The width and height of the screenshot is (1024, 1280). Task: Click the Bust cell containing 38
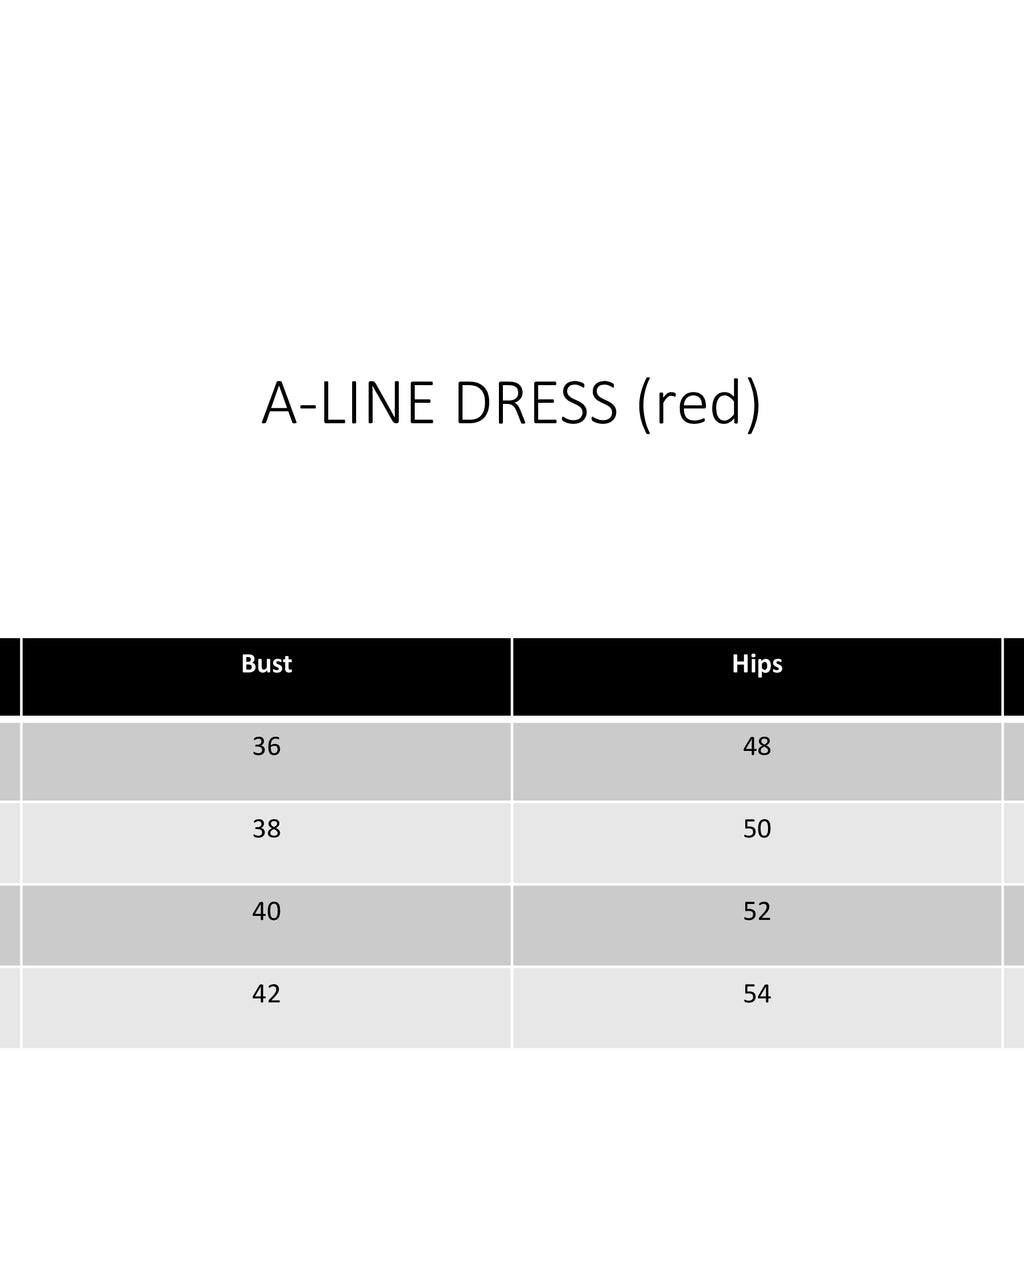(x=266, y=842)
